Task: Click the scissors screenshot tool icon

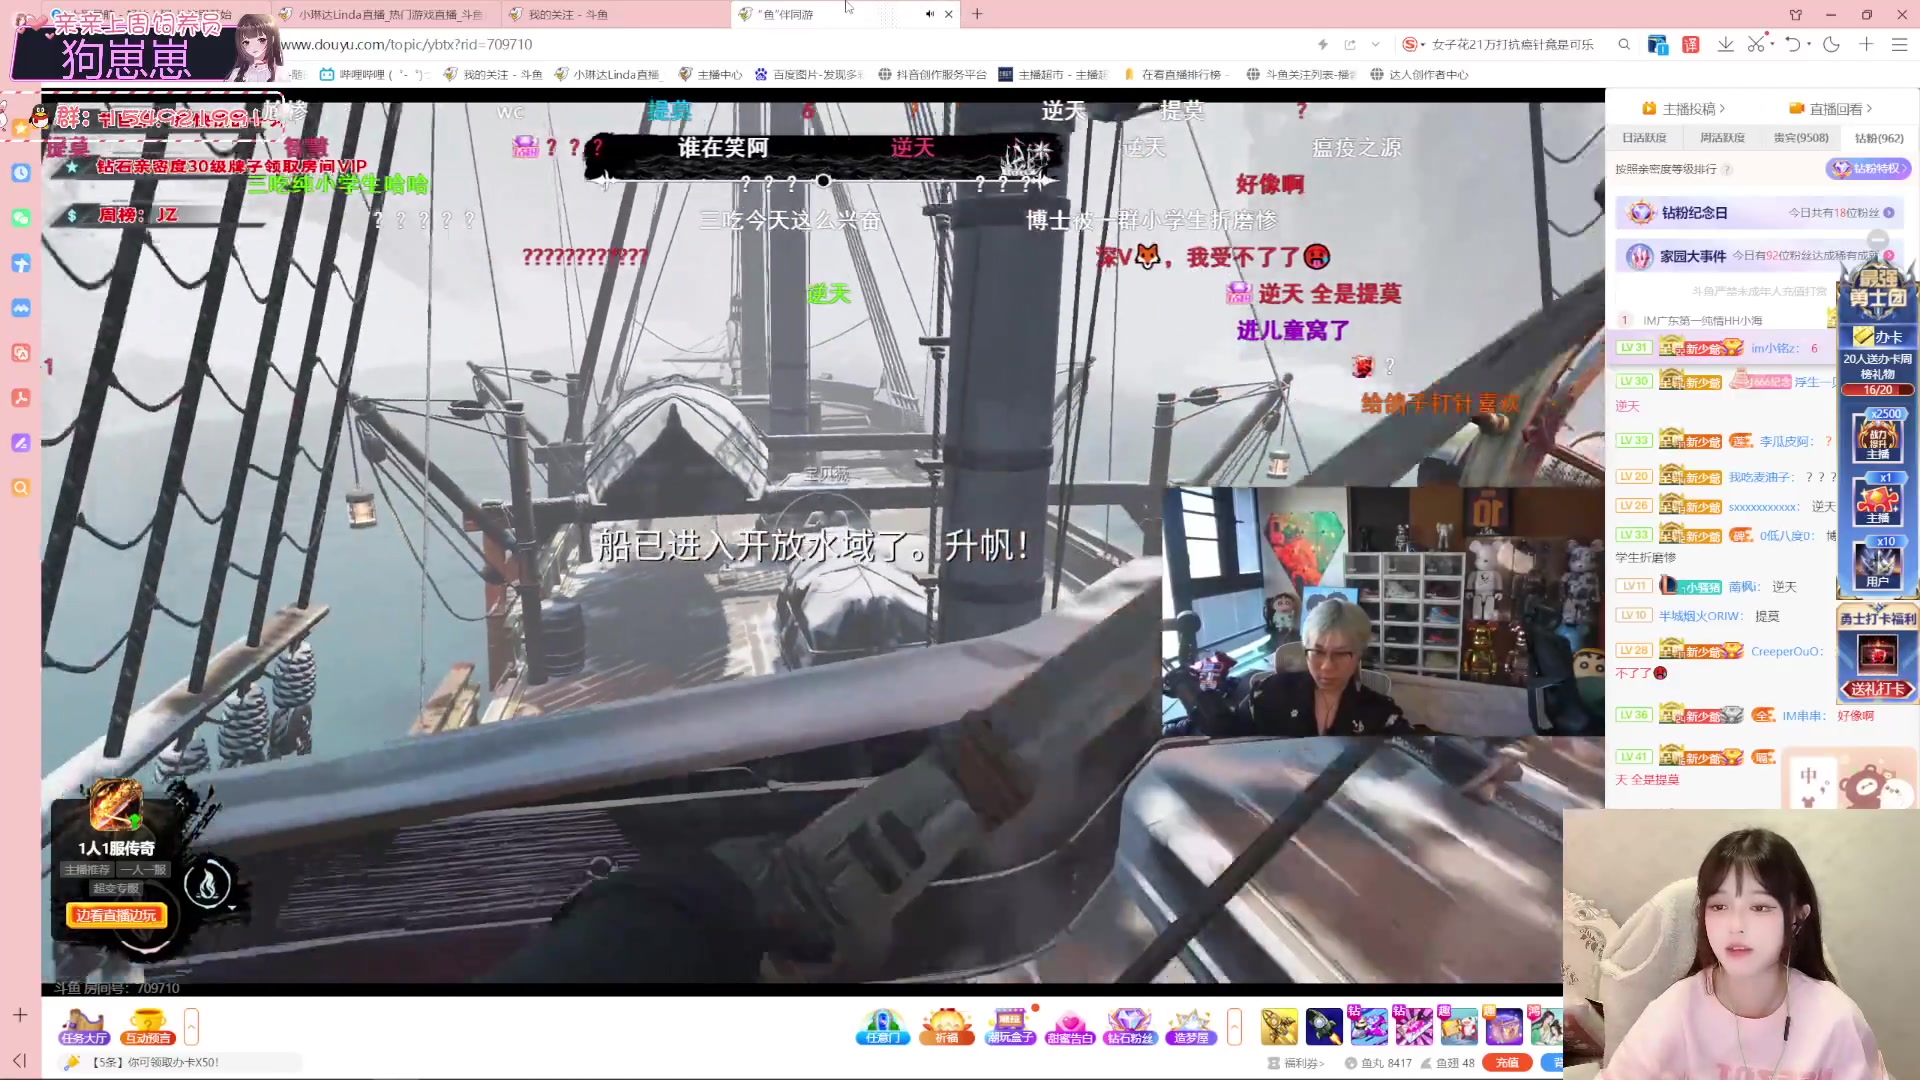Action: [x=1756, y=45]
